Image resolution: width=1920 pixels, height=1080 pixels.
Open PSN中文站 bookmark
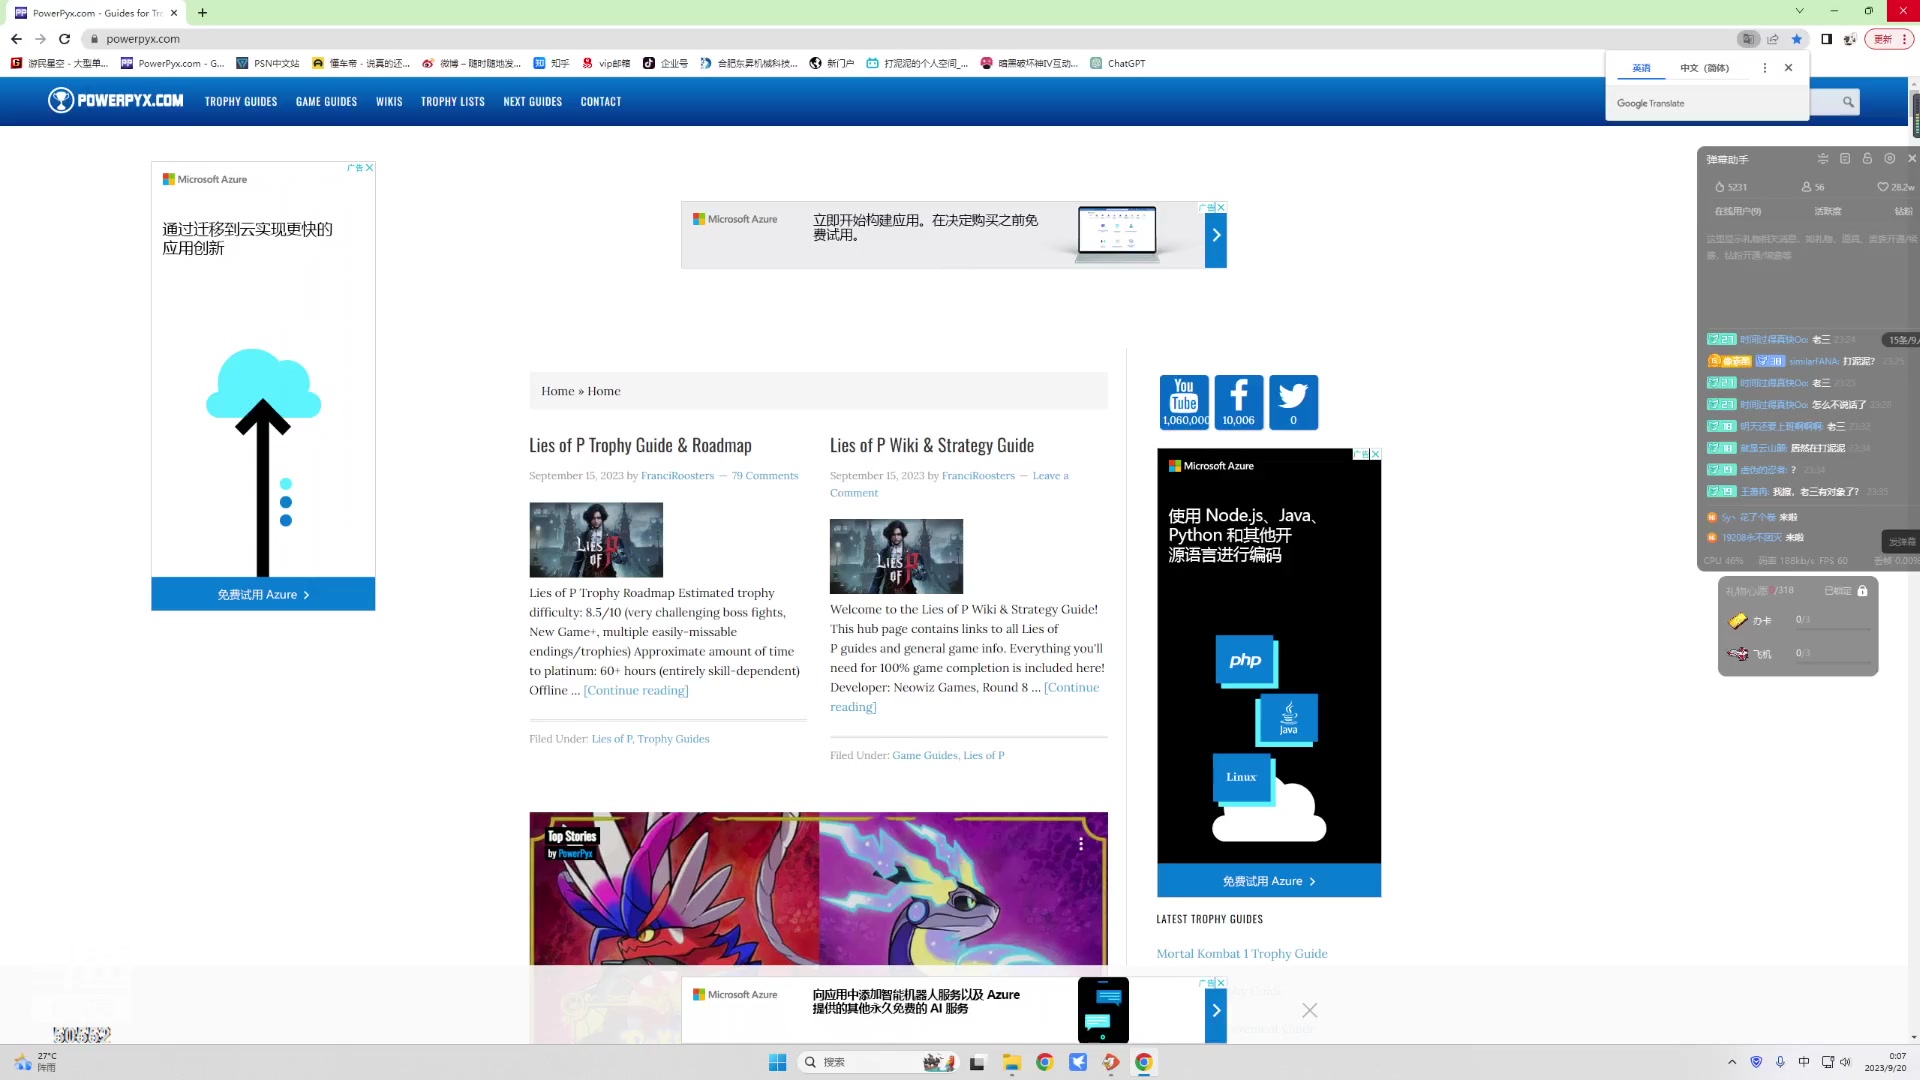(x=268, y=63)
